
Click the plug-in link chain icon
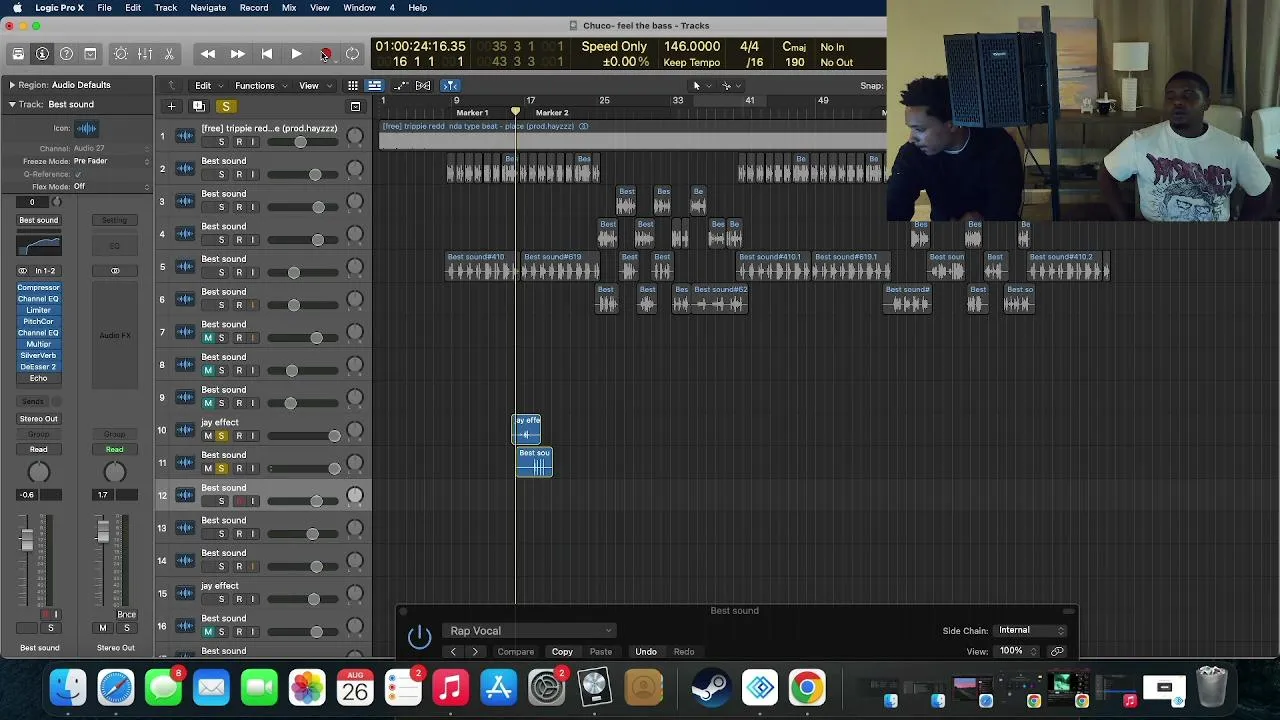point(1057,652)
